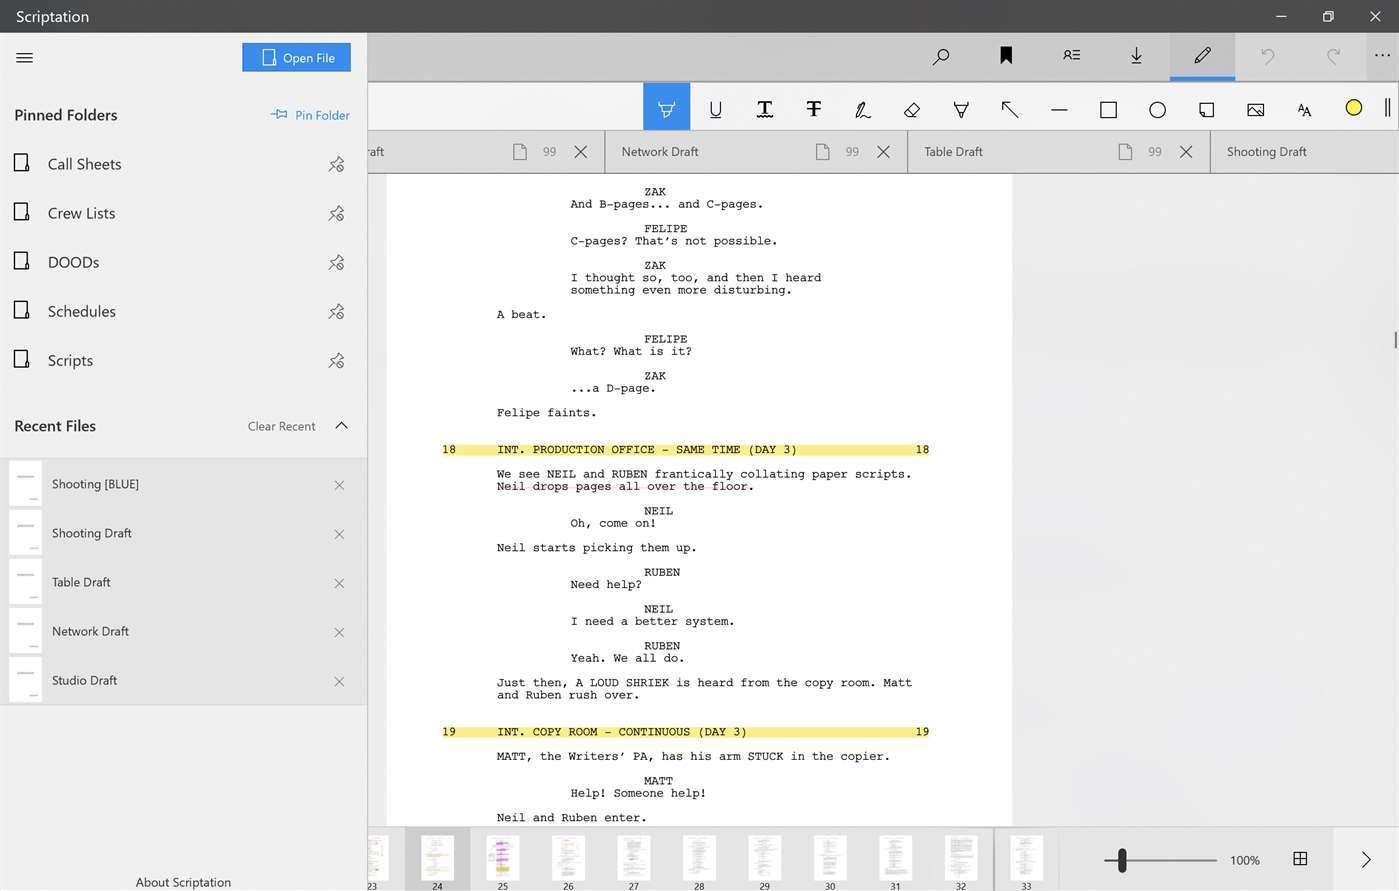This screenshot has height=891, width=1399.
Task: Toggle the annotation pen mode
Action: [1202, 56]
